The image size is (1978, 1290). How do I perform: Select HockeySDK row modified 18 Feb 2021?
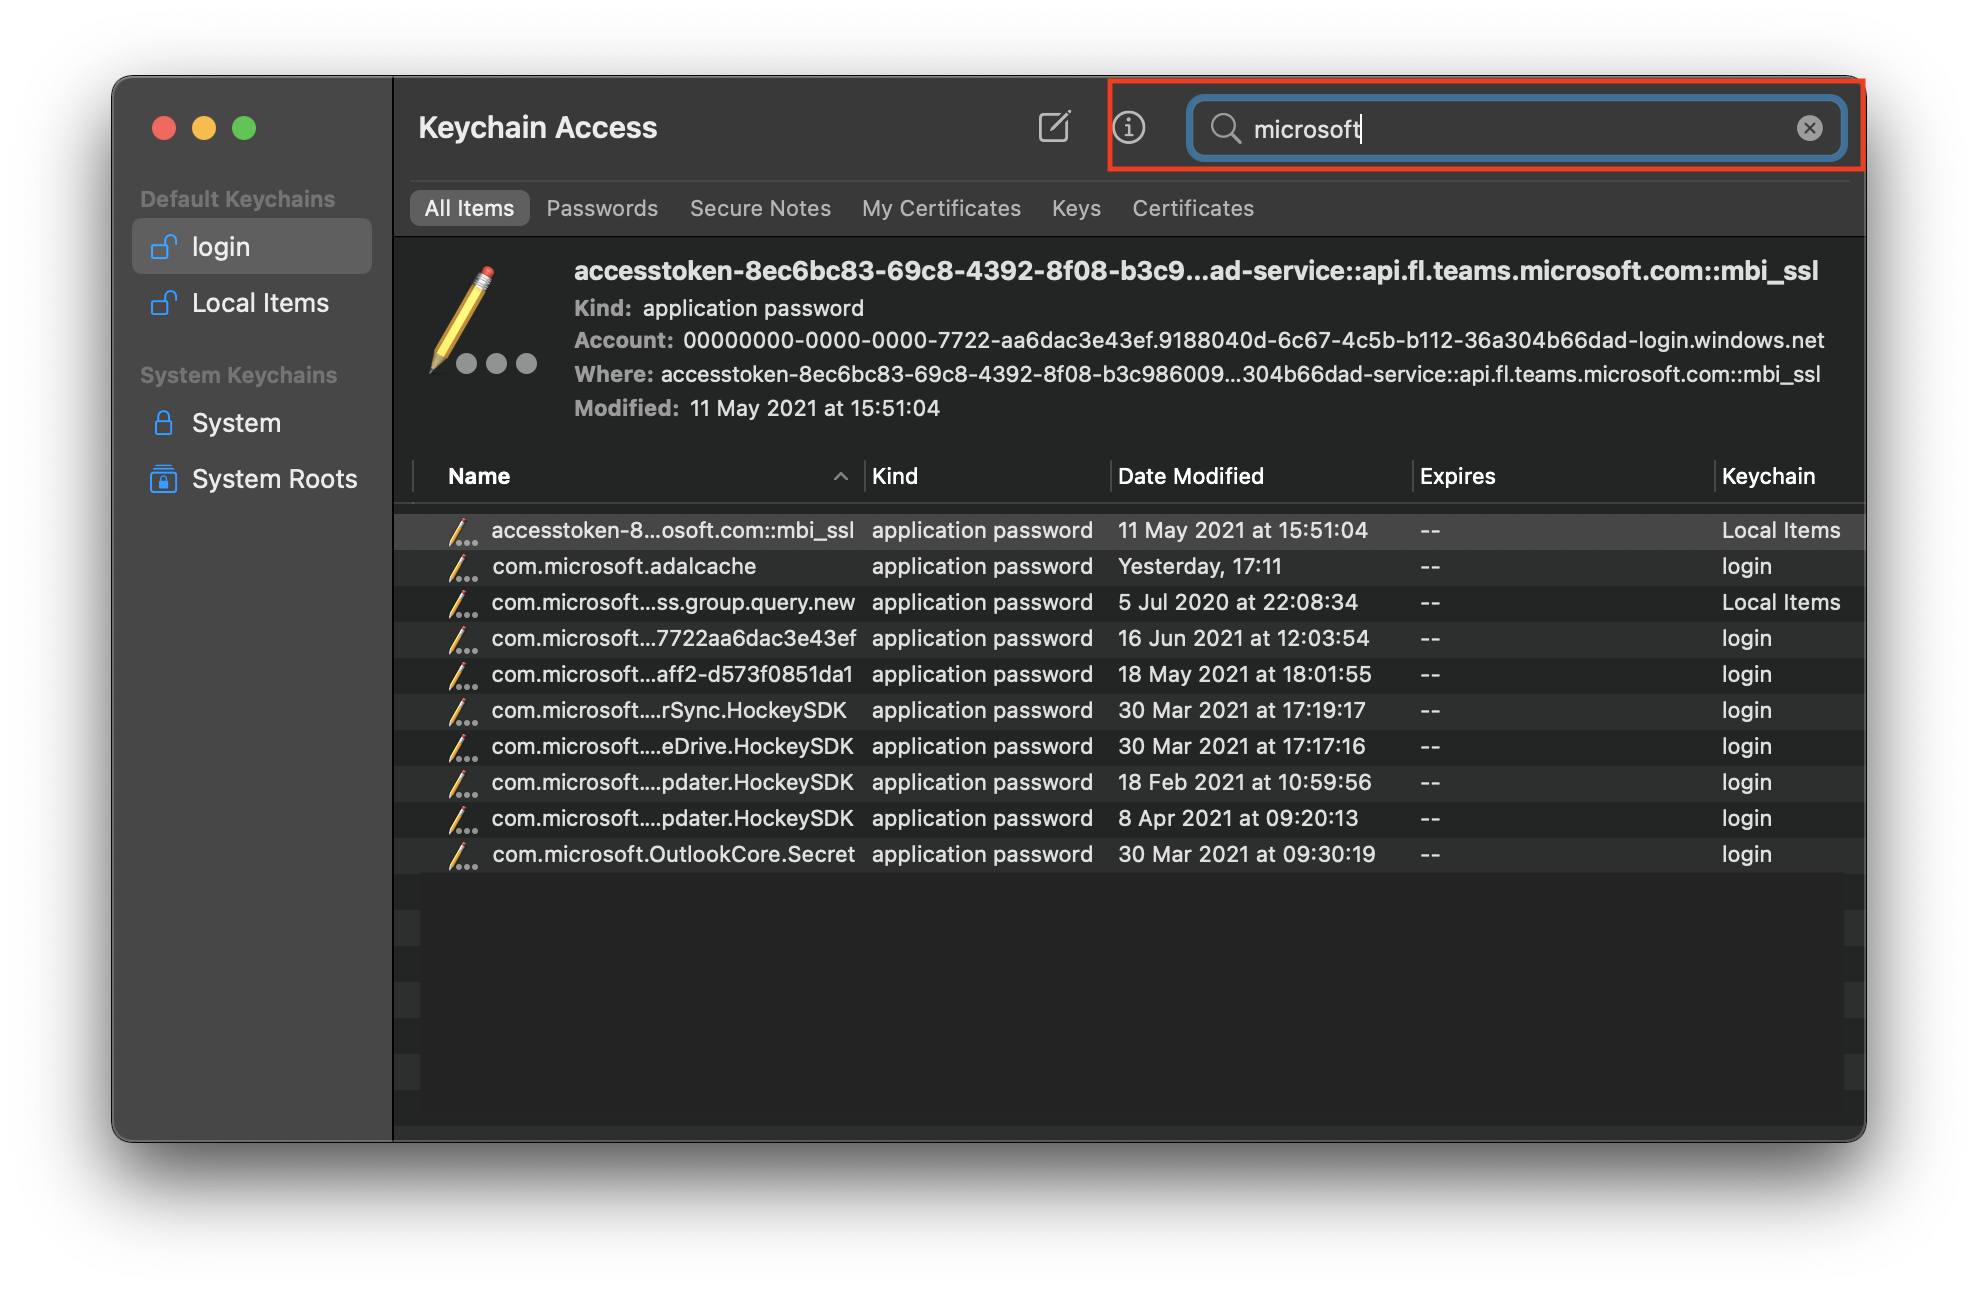click(1129, 782)
